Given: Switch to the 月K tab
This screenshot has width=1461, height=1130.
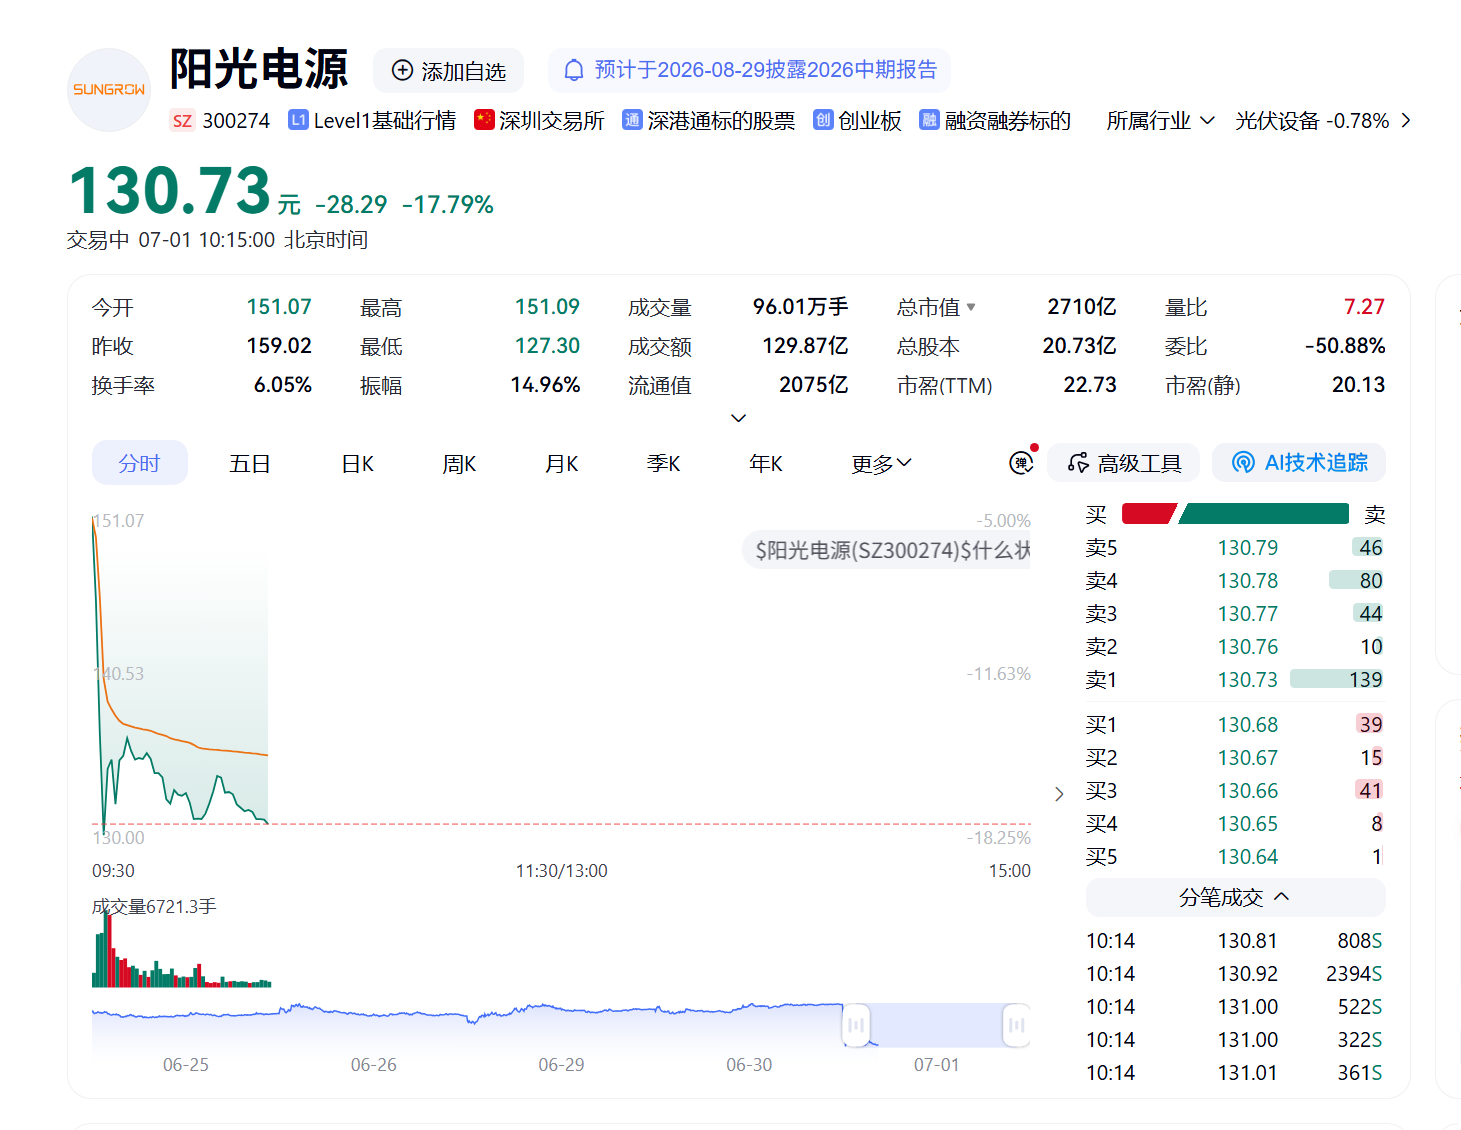Looking at the screenshot, I should (561, 464).
